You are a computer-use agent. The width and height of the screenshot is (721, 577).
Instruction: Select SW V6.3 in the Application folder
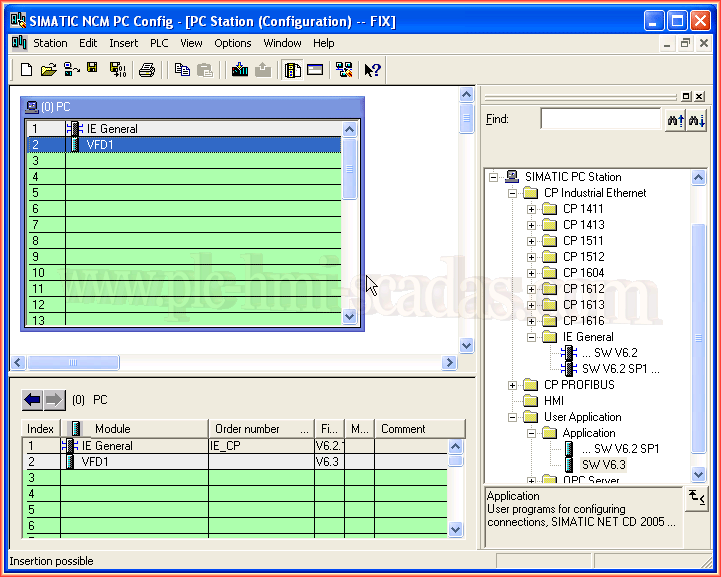[x=603, y=465]
